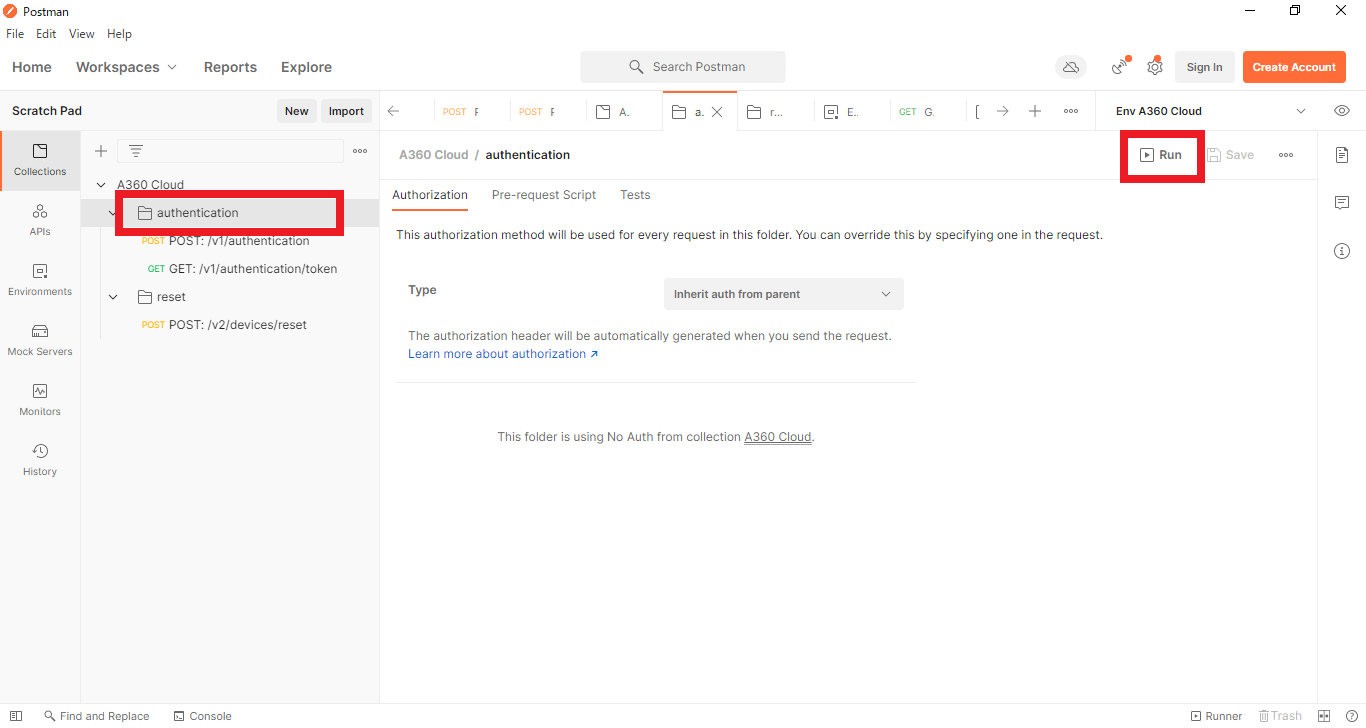Open the File menu

(x=15, y=34)
